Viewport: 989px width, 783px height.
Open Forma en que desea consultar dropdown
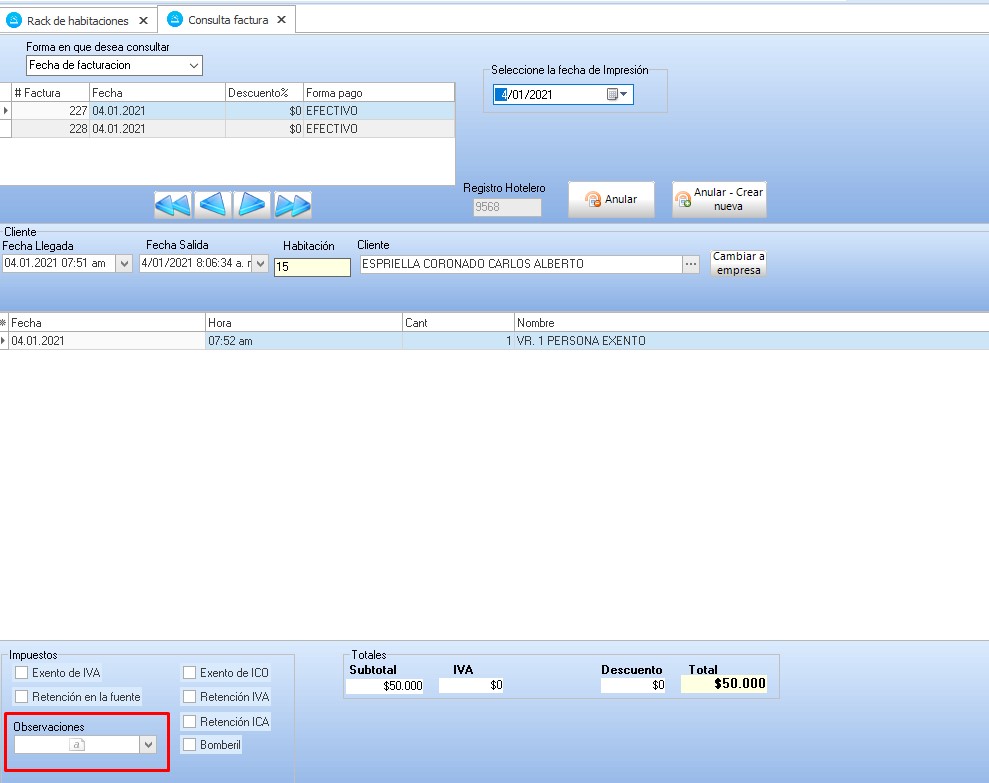(x=193, y=66)
